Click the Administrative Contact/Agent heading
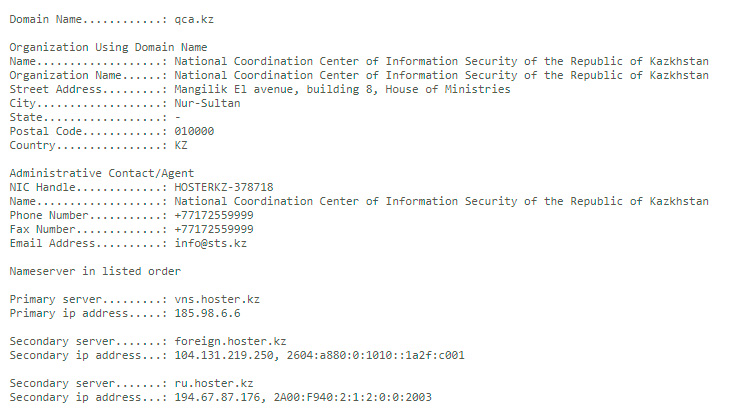 tap(101, 173)
